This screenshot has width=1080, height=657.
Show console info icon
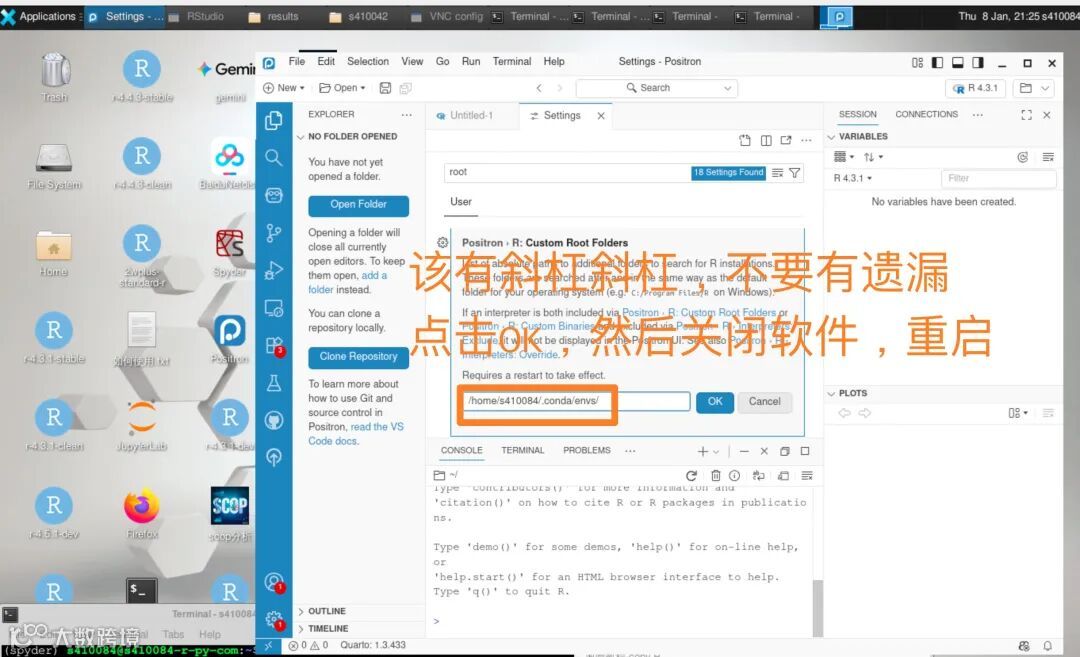click(734, 475)
